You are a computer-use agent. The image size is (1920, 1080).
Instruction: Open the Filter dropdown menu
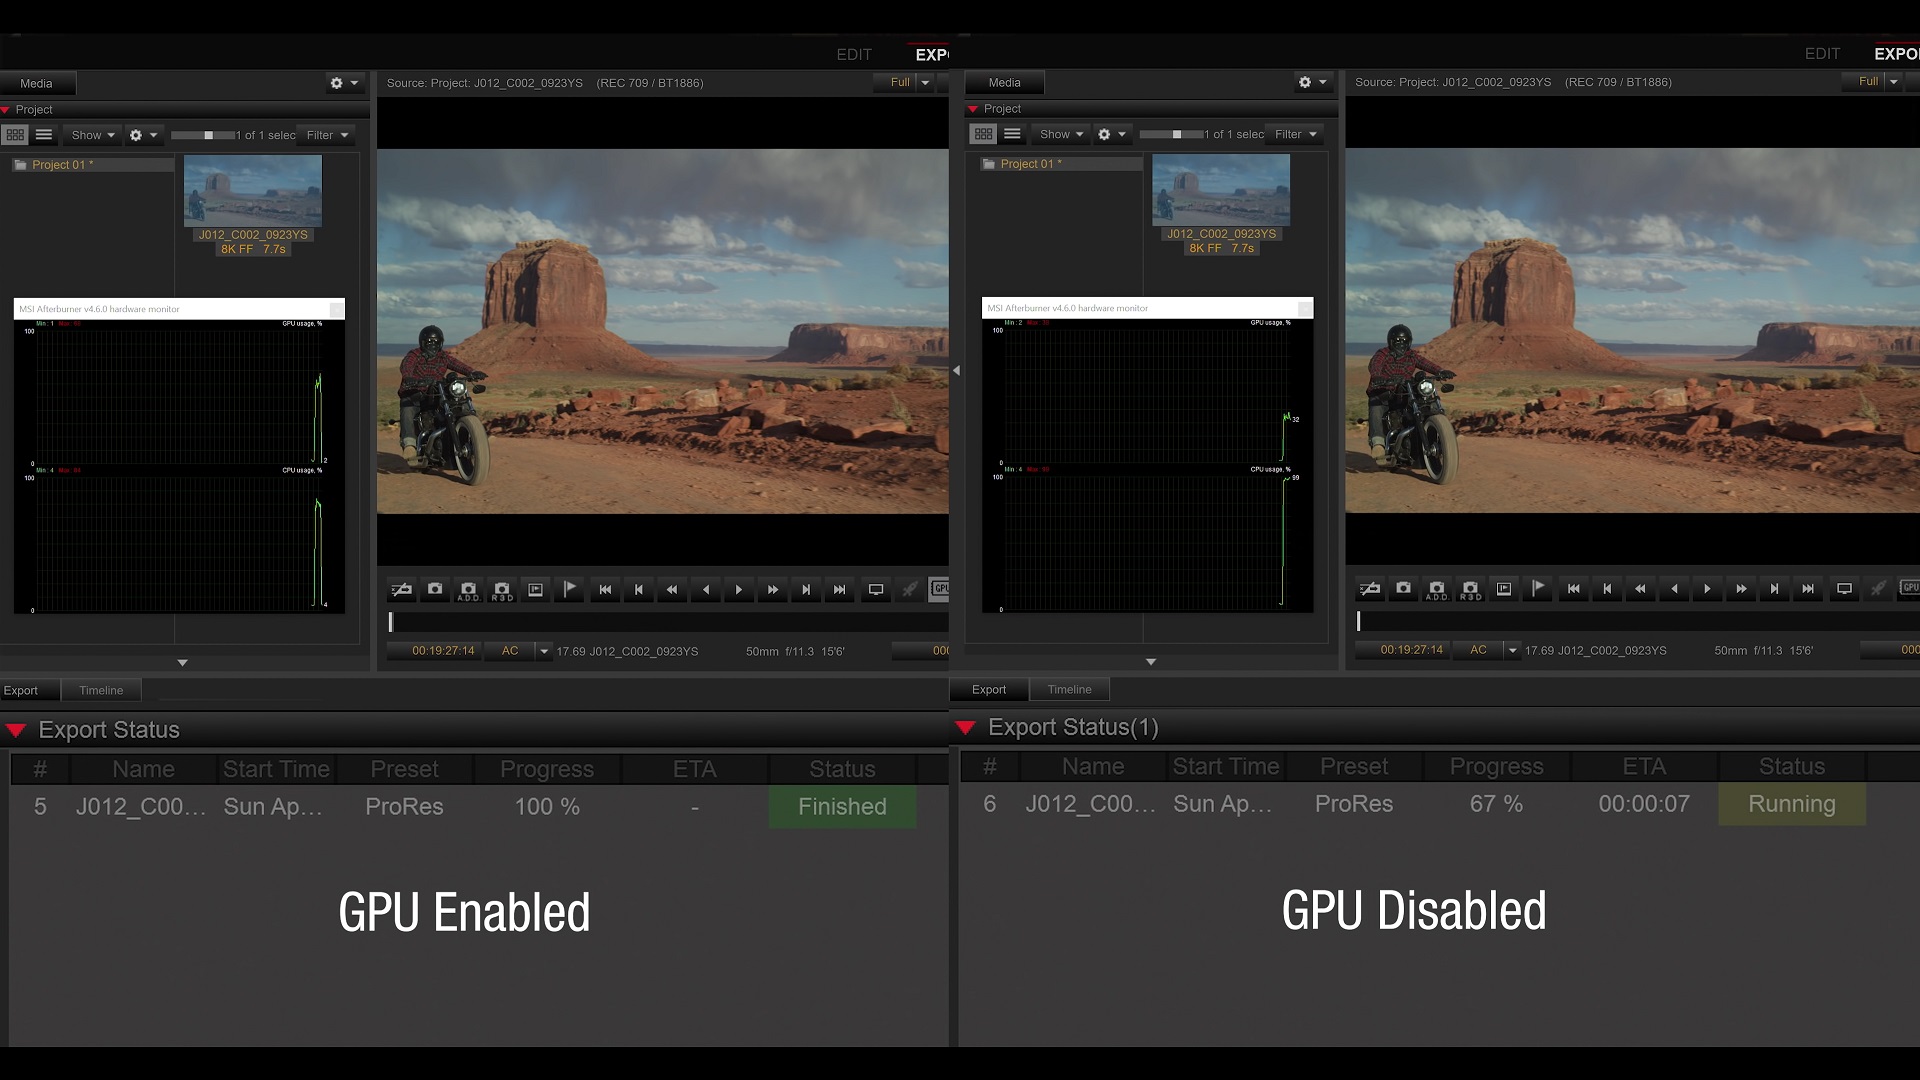tap(325, 134)
